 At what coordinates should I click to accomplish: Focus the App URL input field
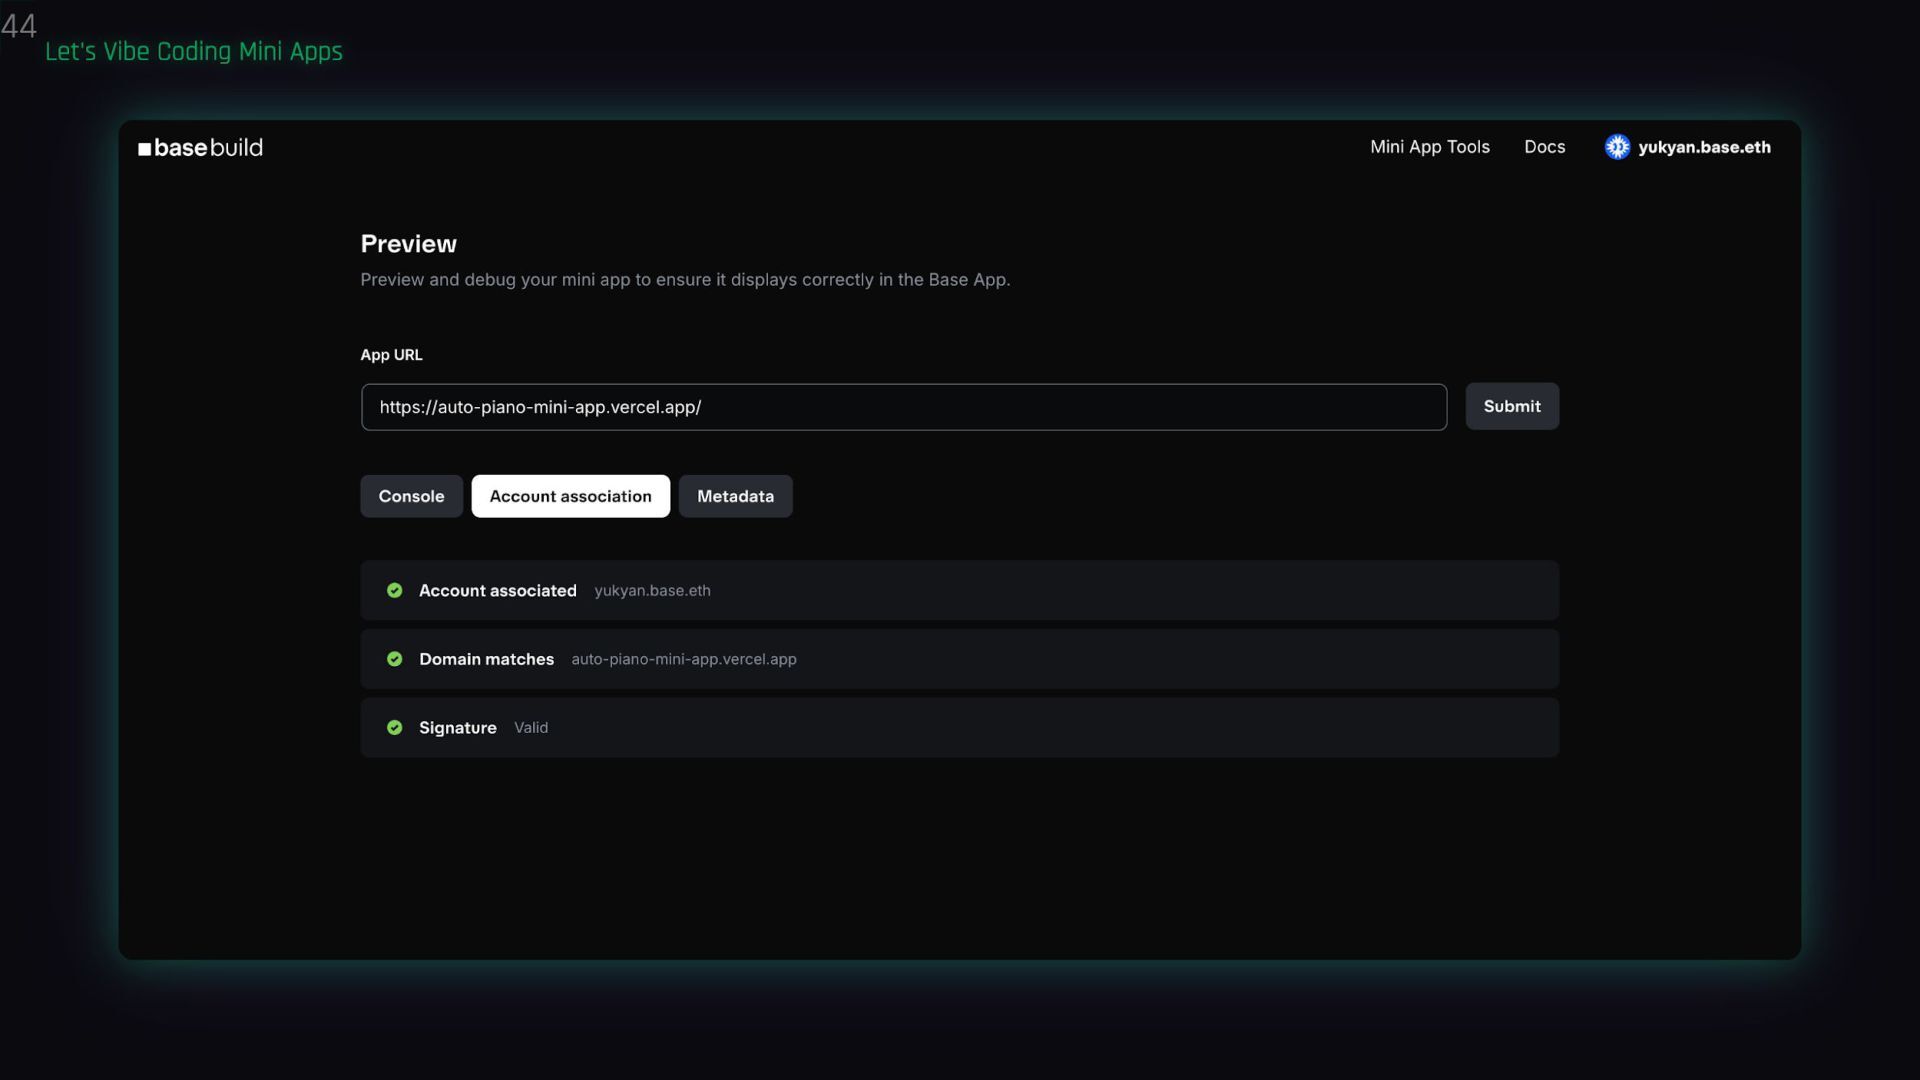point(903,407)
